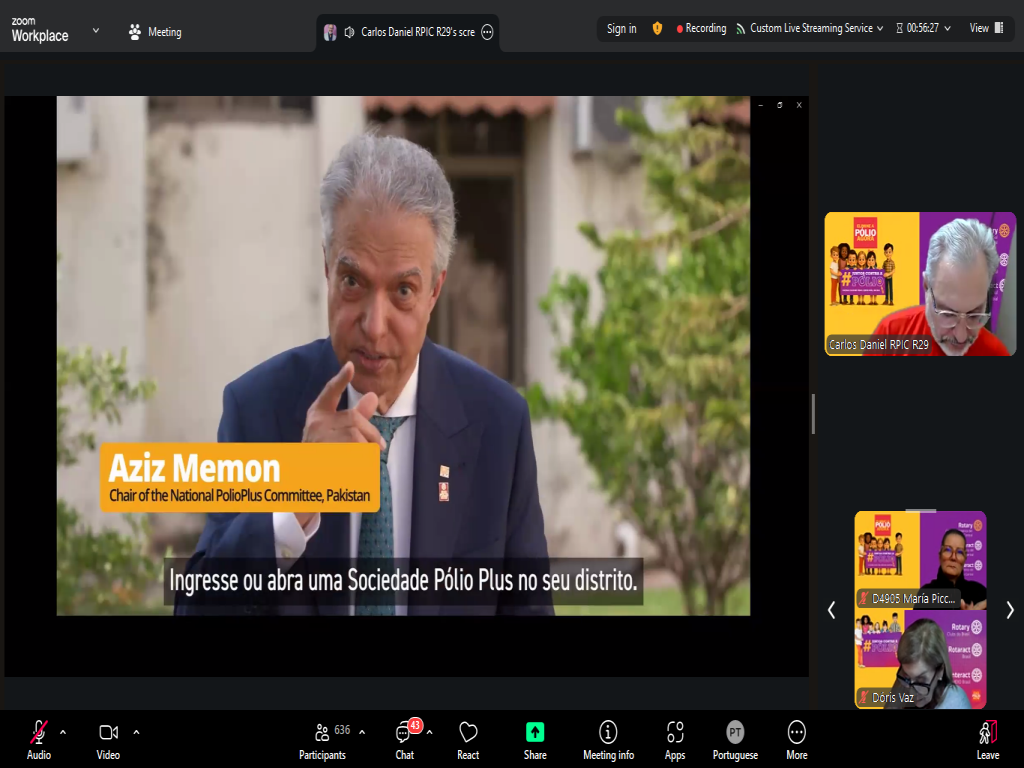This screenshot has width=1024, height=768.
Task: Turn on camera with Video button
Action: click(x=108, y=738)
